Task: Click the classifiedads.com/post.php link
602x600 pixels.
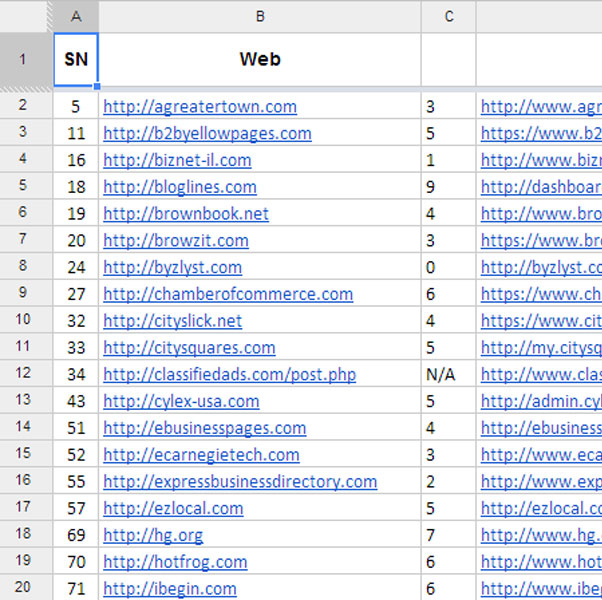Action: tap(229, 375)
